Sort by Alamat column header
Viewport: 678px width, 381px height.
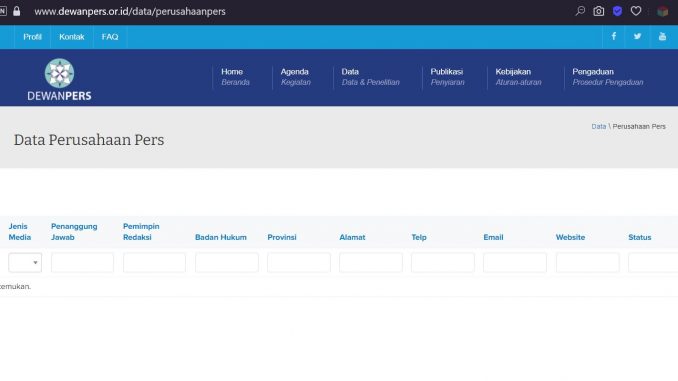click(x=352, y=237)
